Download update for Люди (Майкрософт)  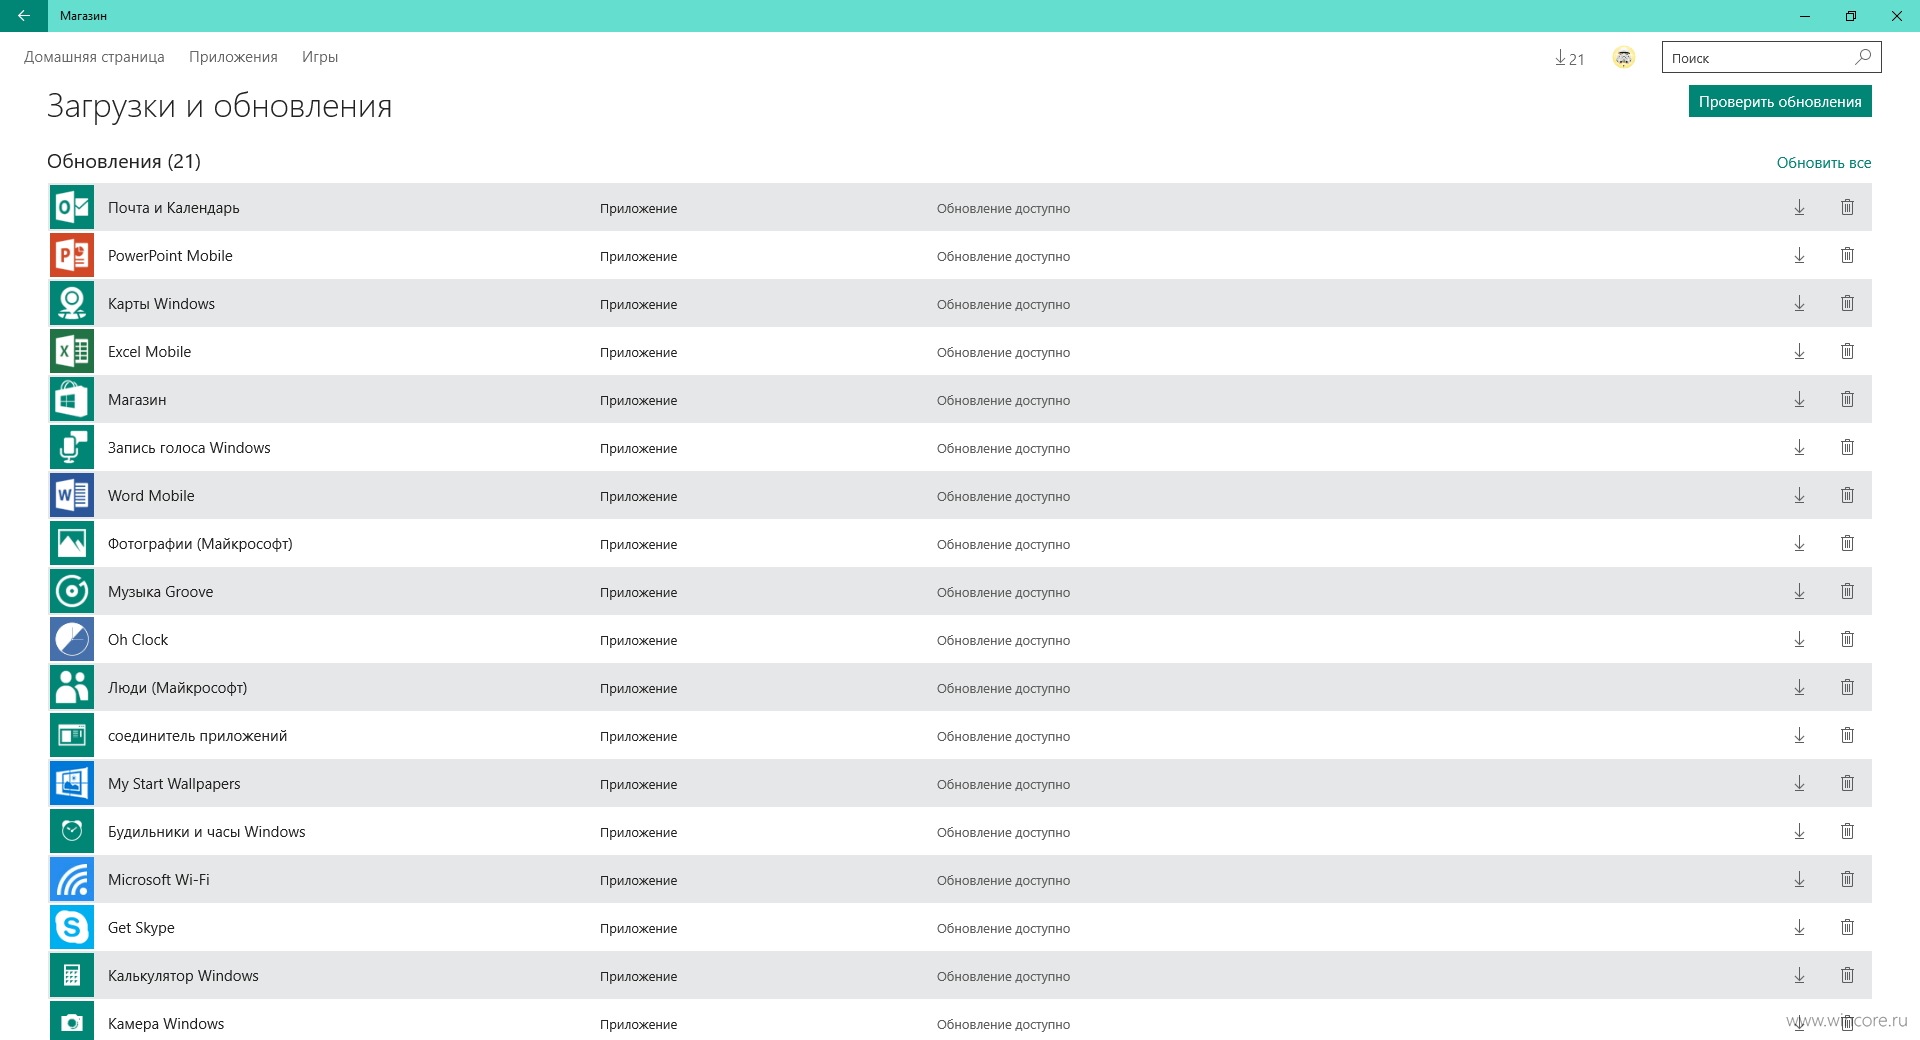coord(1799,687)
